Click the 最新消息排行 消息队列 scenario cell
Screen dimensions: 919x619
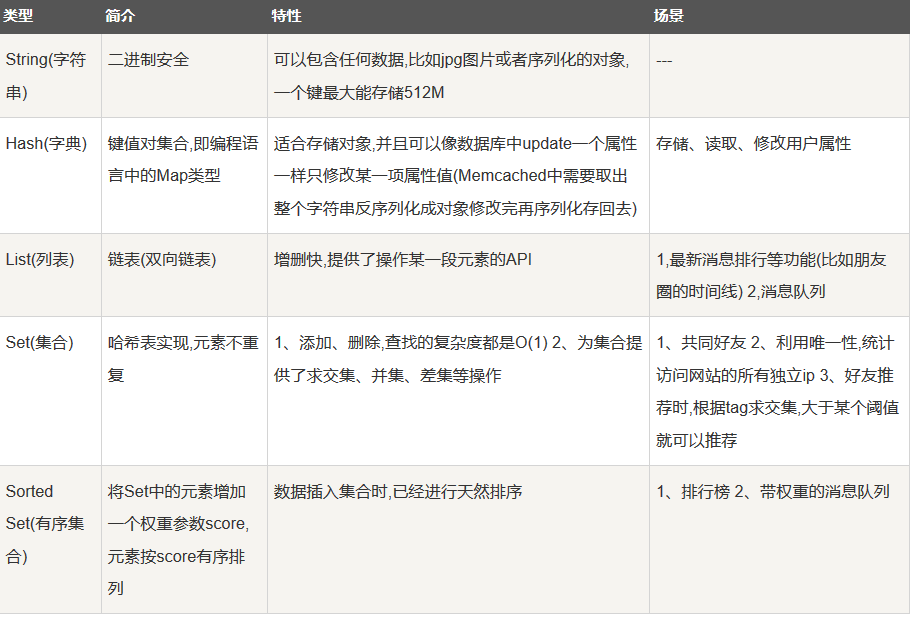click(780, 275)
